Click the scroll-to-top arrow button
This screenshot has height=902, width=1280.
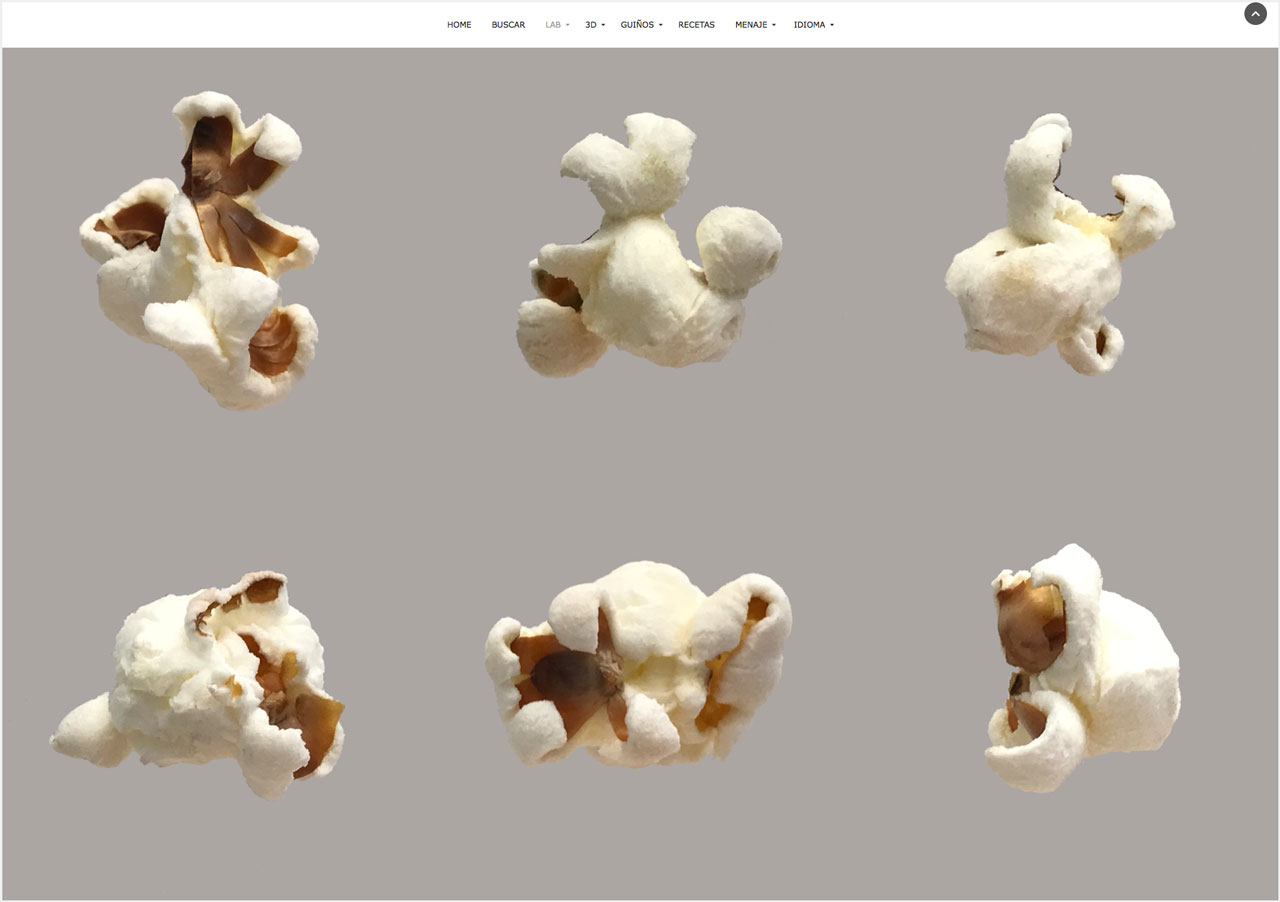pos(1255,14)
